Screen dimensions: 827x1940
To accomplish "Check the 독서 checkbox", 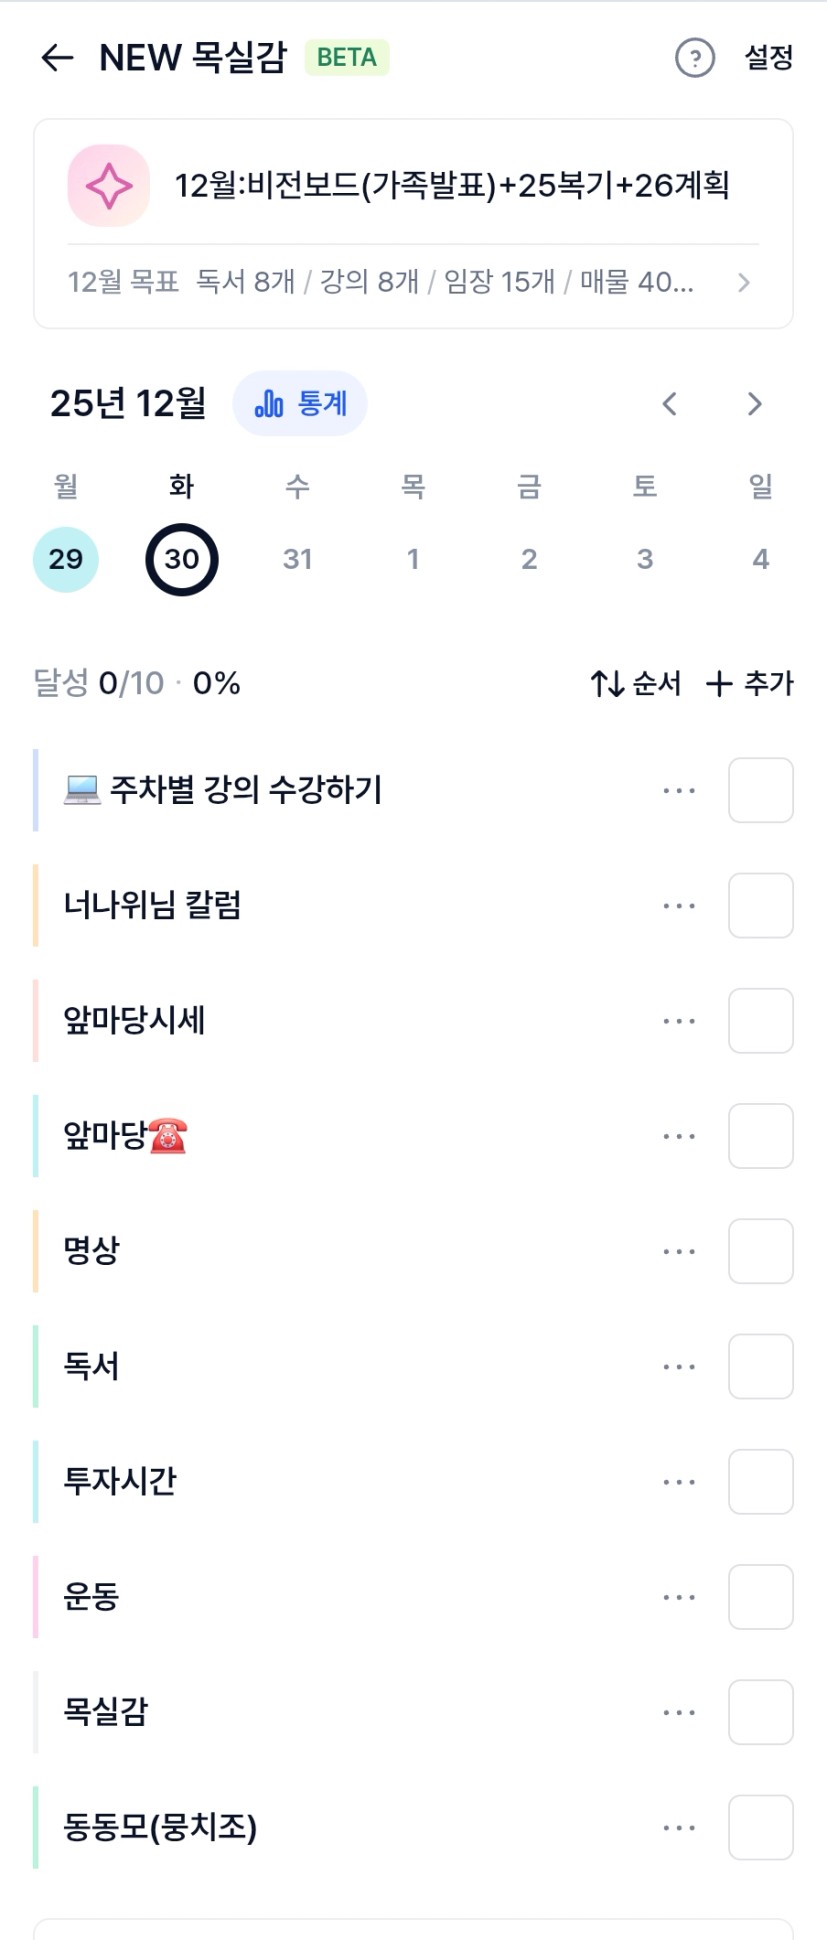I will pyautogui.click(x=760, y=1366).
